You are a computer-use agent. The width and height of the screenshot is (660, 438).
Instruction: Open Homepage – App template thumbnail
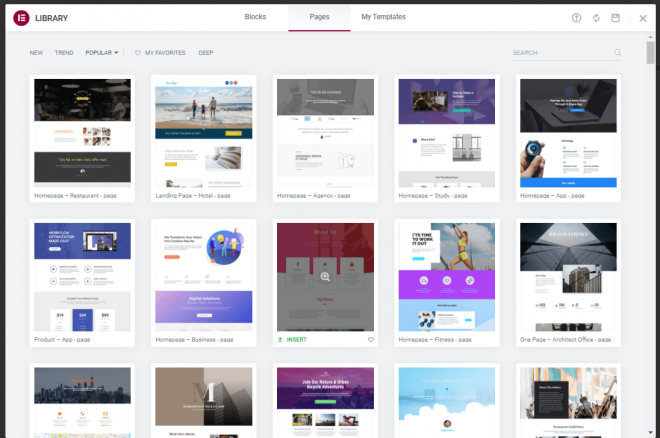[x=568, y=133]
